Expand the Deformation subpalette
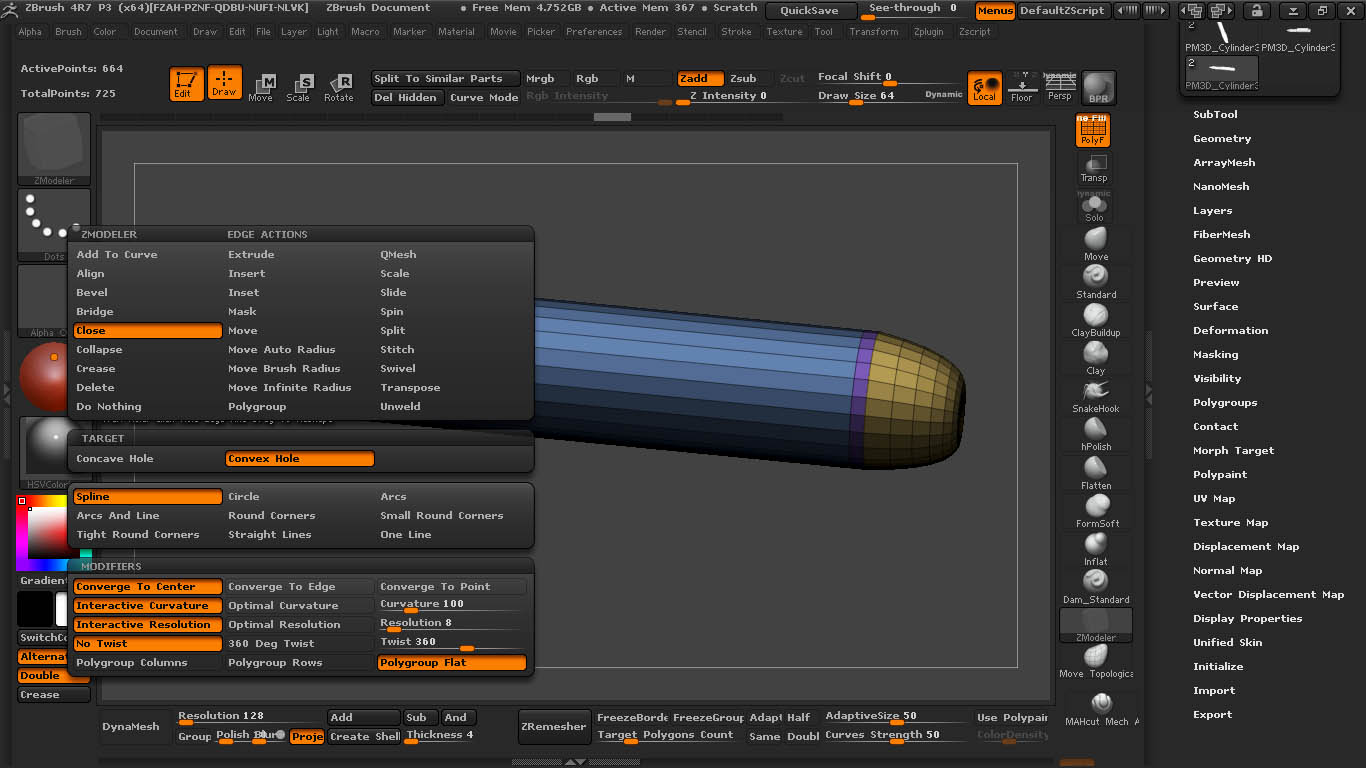 (1230, 331)
